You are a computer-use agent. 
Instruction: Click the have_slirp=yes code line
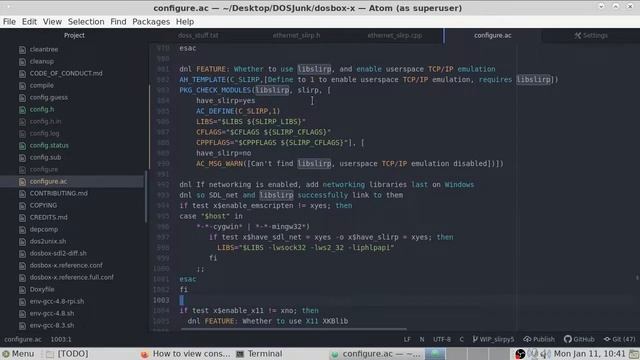pyautogui.click(x=225, y=100)
